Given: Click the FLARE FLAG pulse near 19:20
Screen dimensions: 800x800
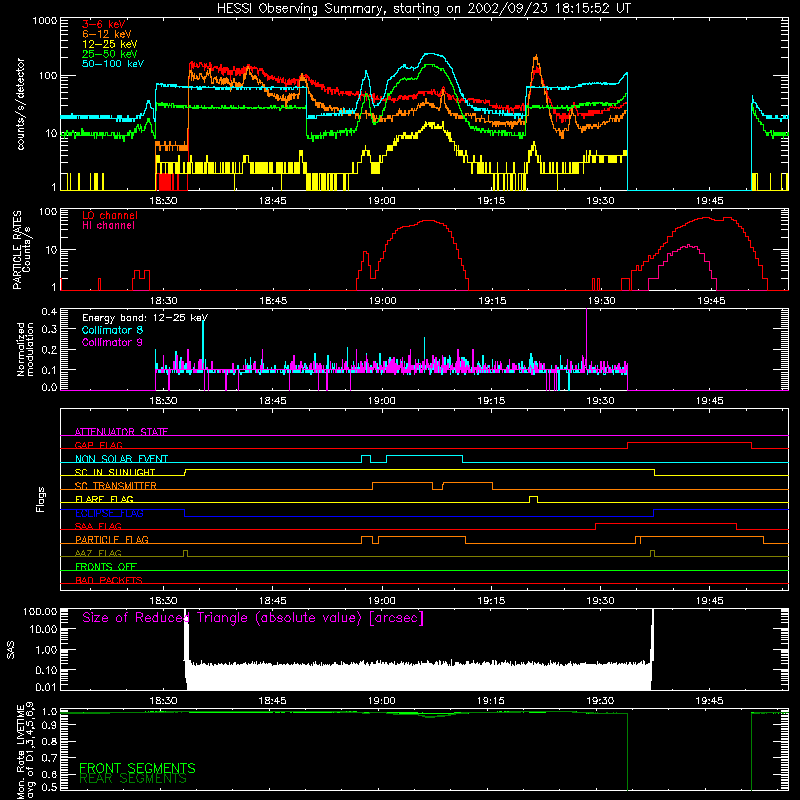Looking at the screenshot, I should click(534, 498).
